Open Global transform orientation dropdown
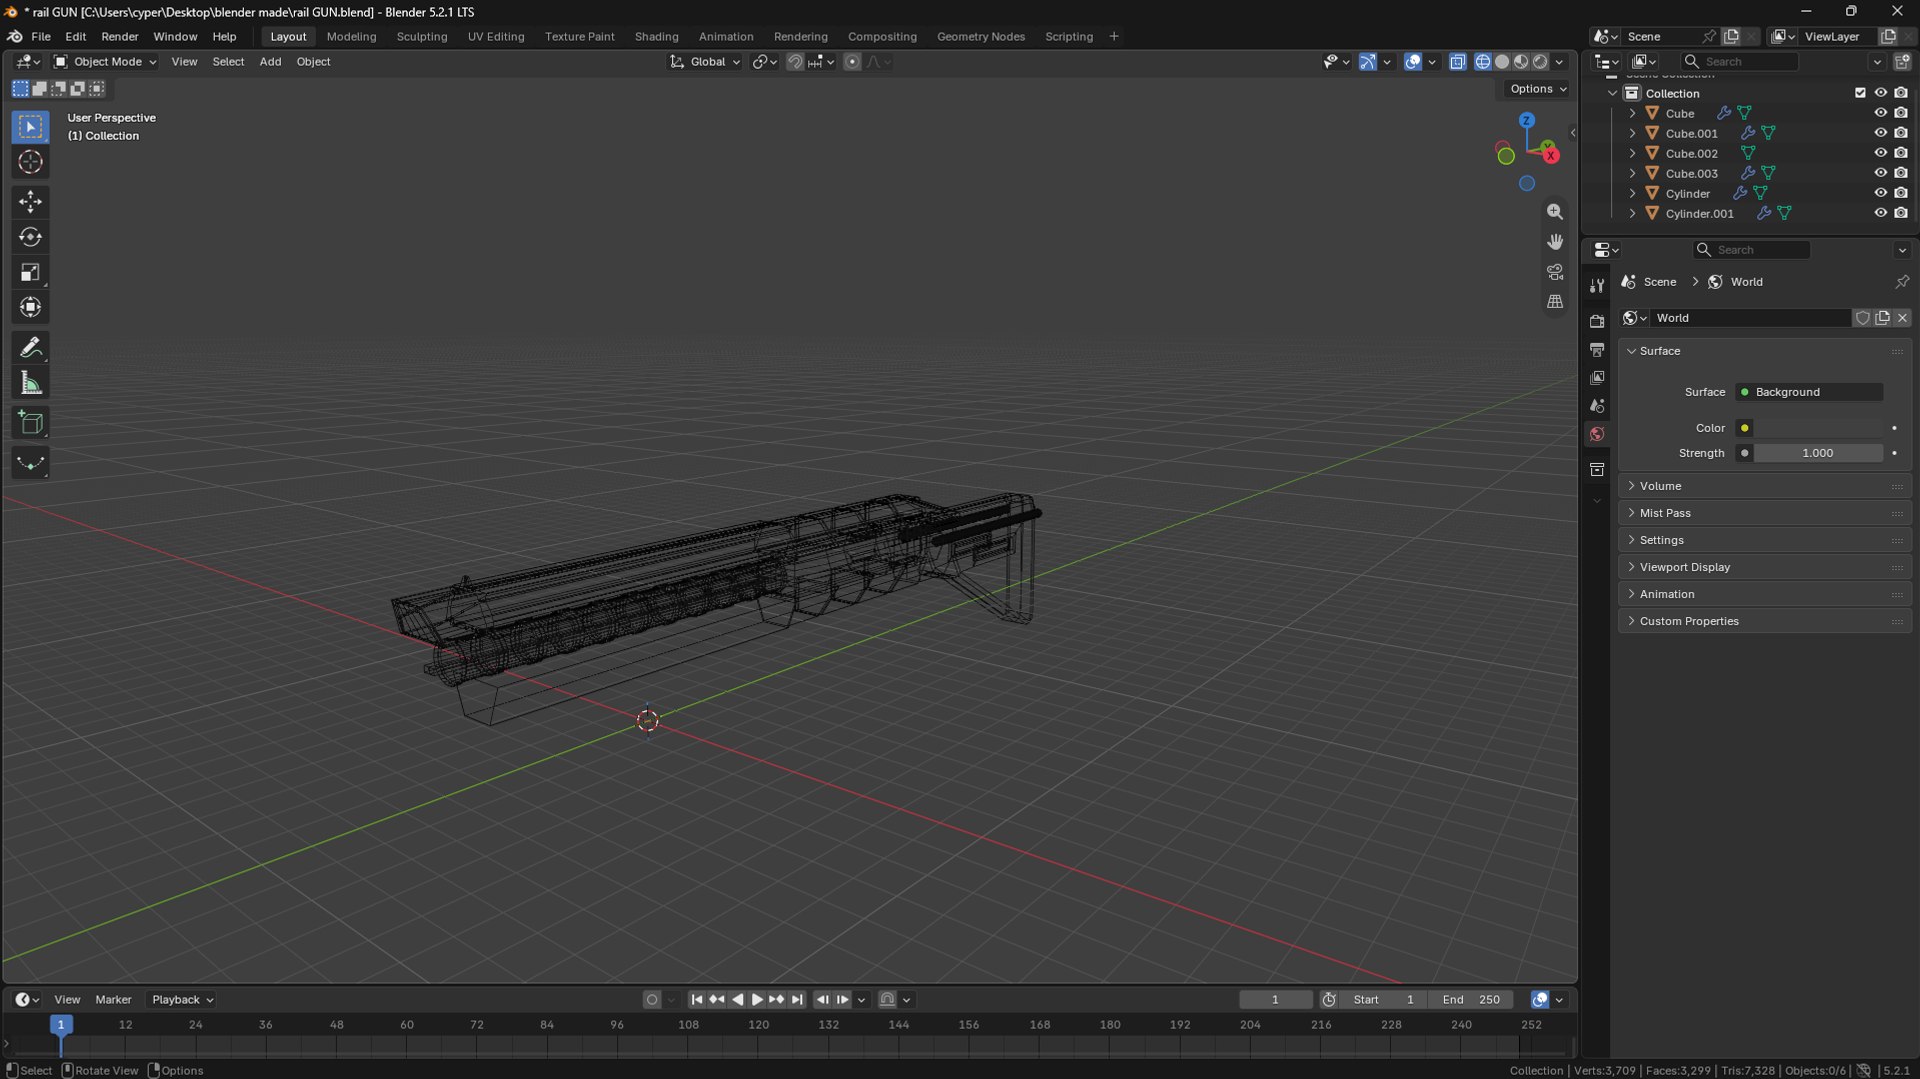 click(x=706, y=62)
